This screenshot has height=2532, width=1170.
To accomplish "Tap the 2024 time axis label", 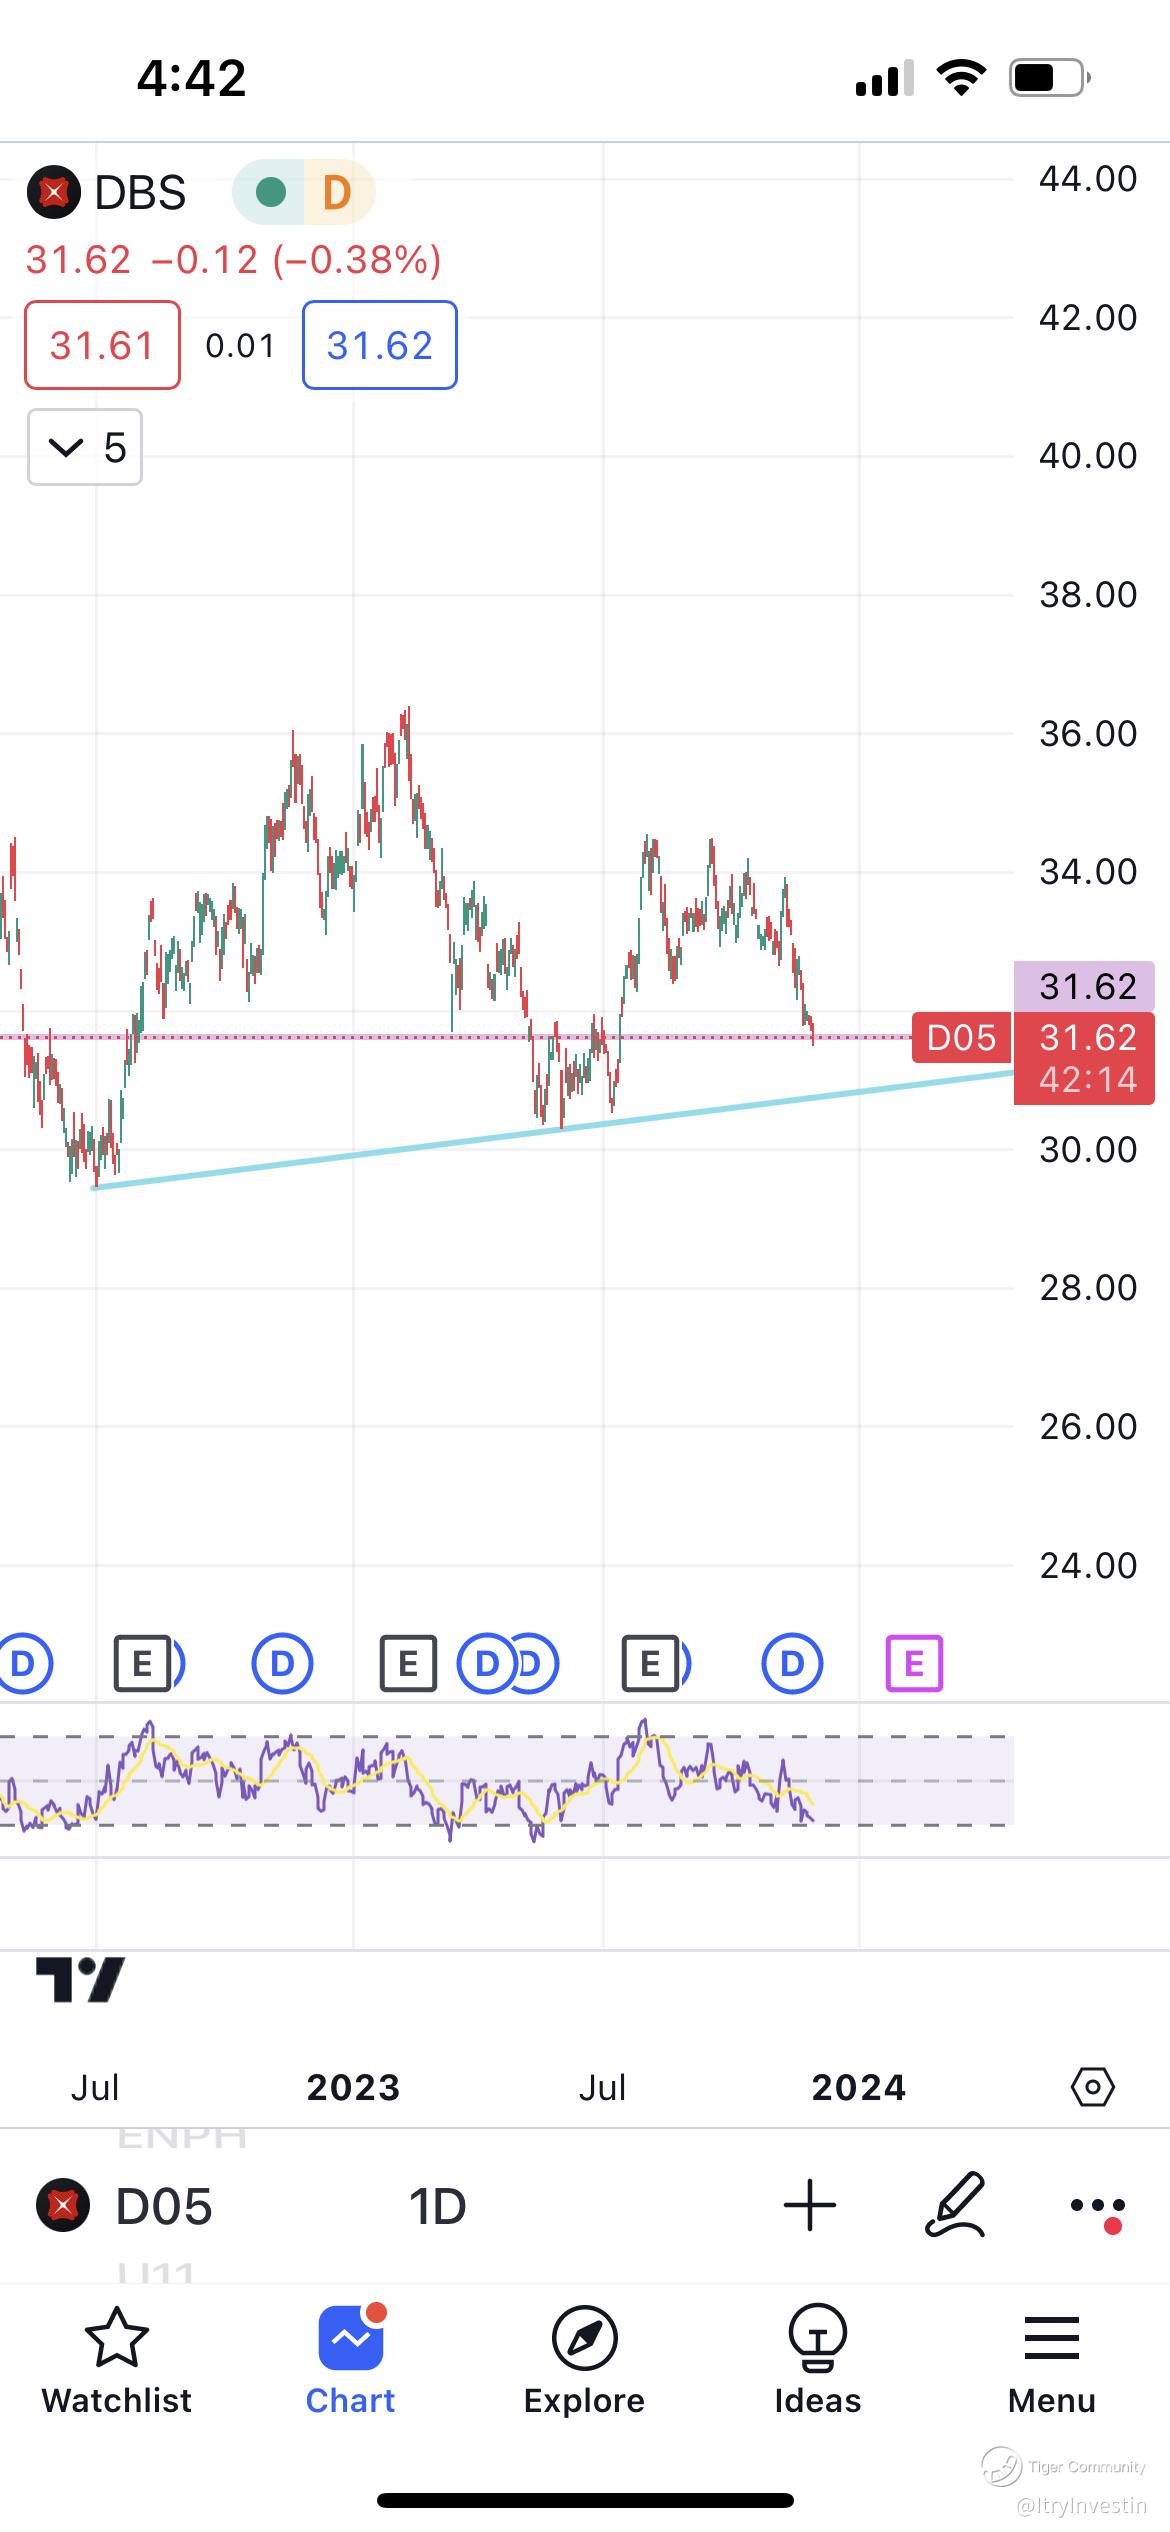I will tap(859, 2088).
